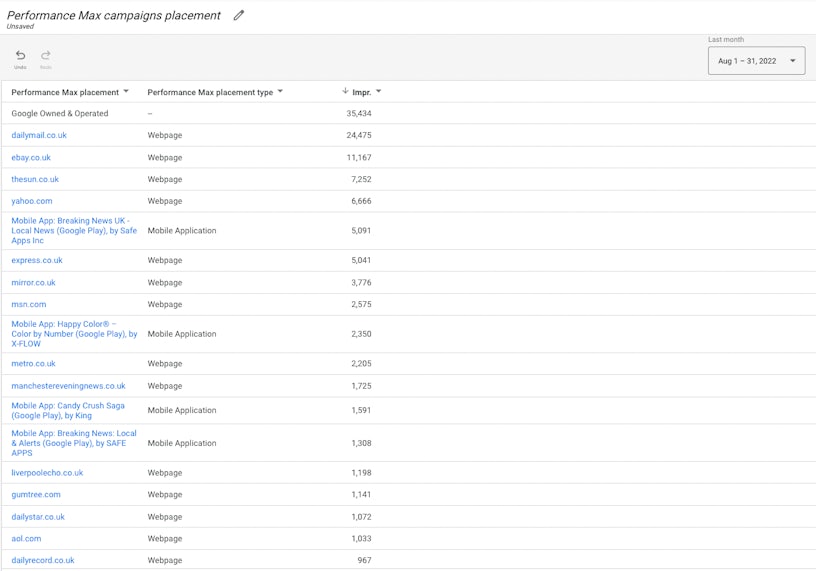816x571 pixels.
Task: Click the Redo arrow icon
Action: [46, 56]
